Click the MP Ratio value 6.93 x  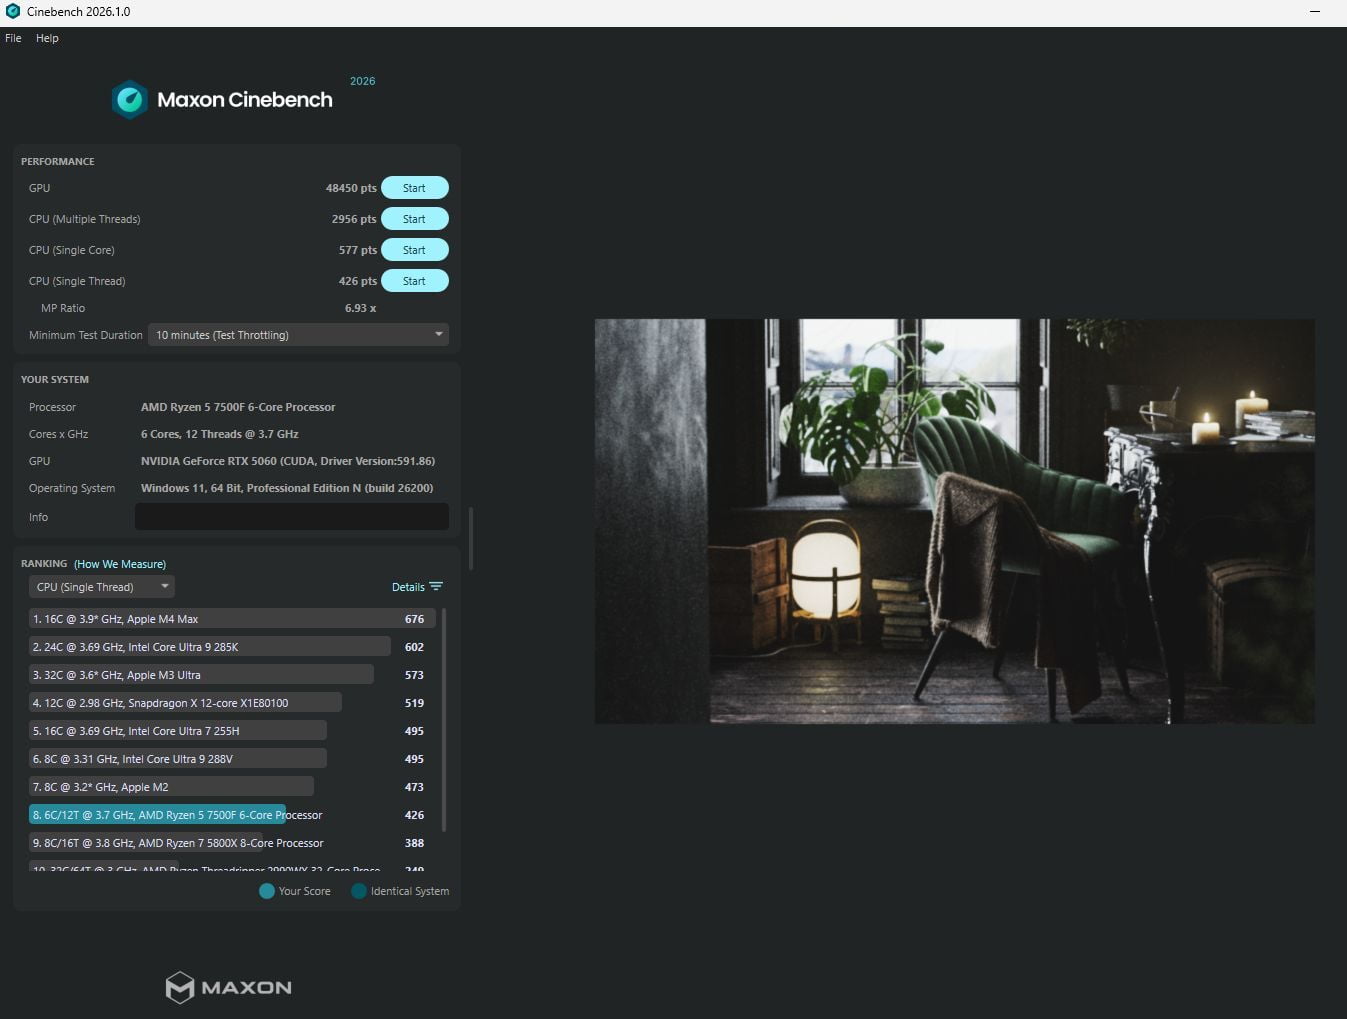coord(361,308)
